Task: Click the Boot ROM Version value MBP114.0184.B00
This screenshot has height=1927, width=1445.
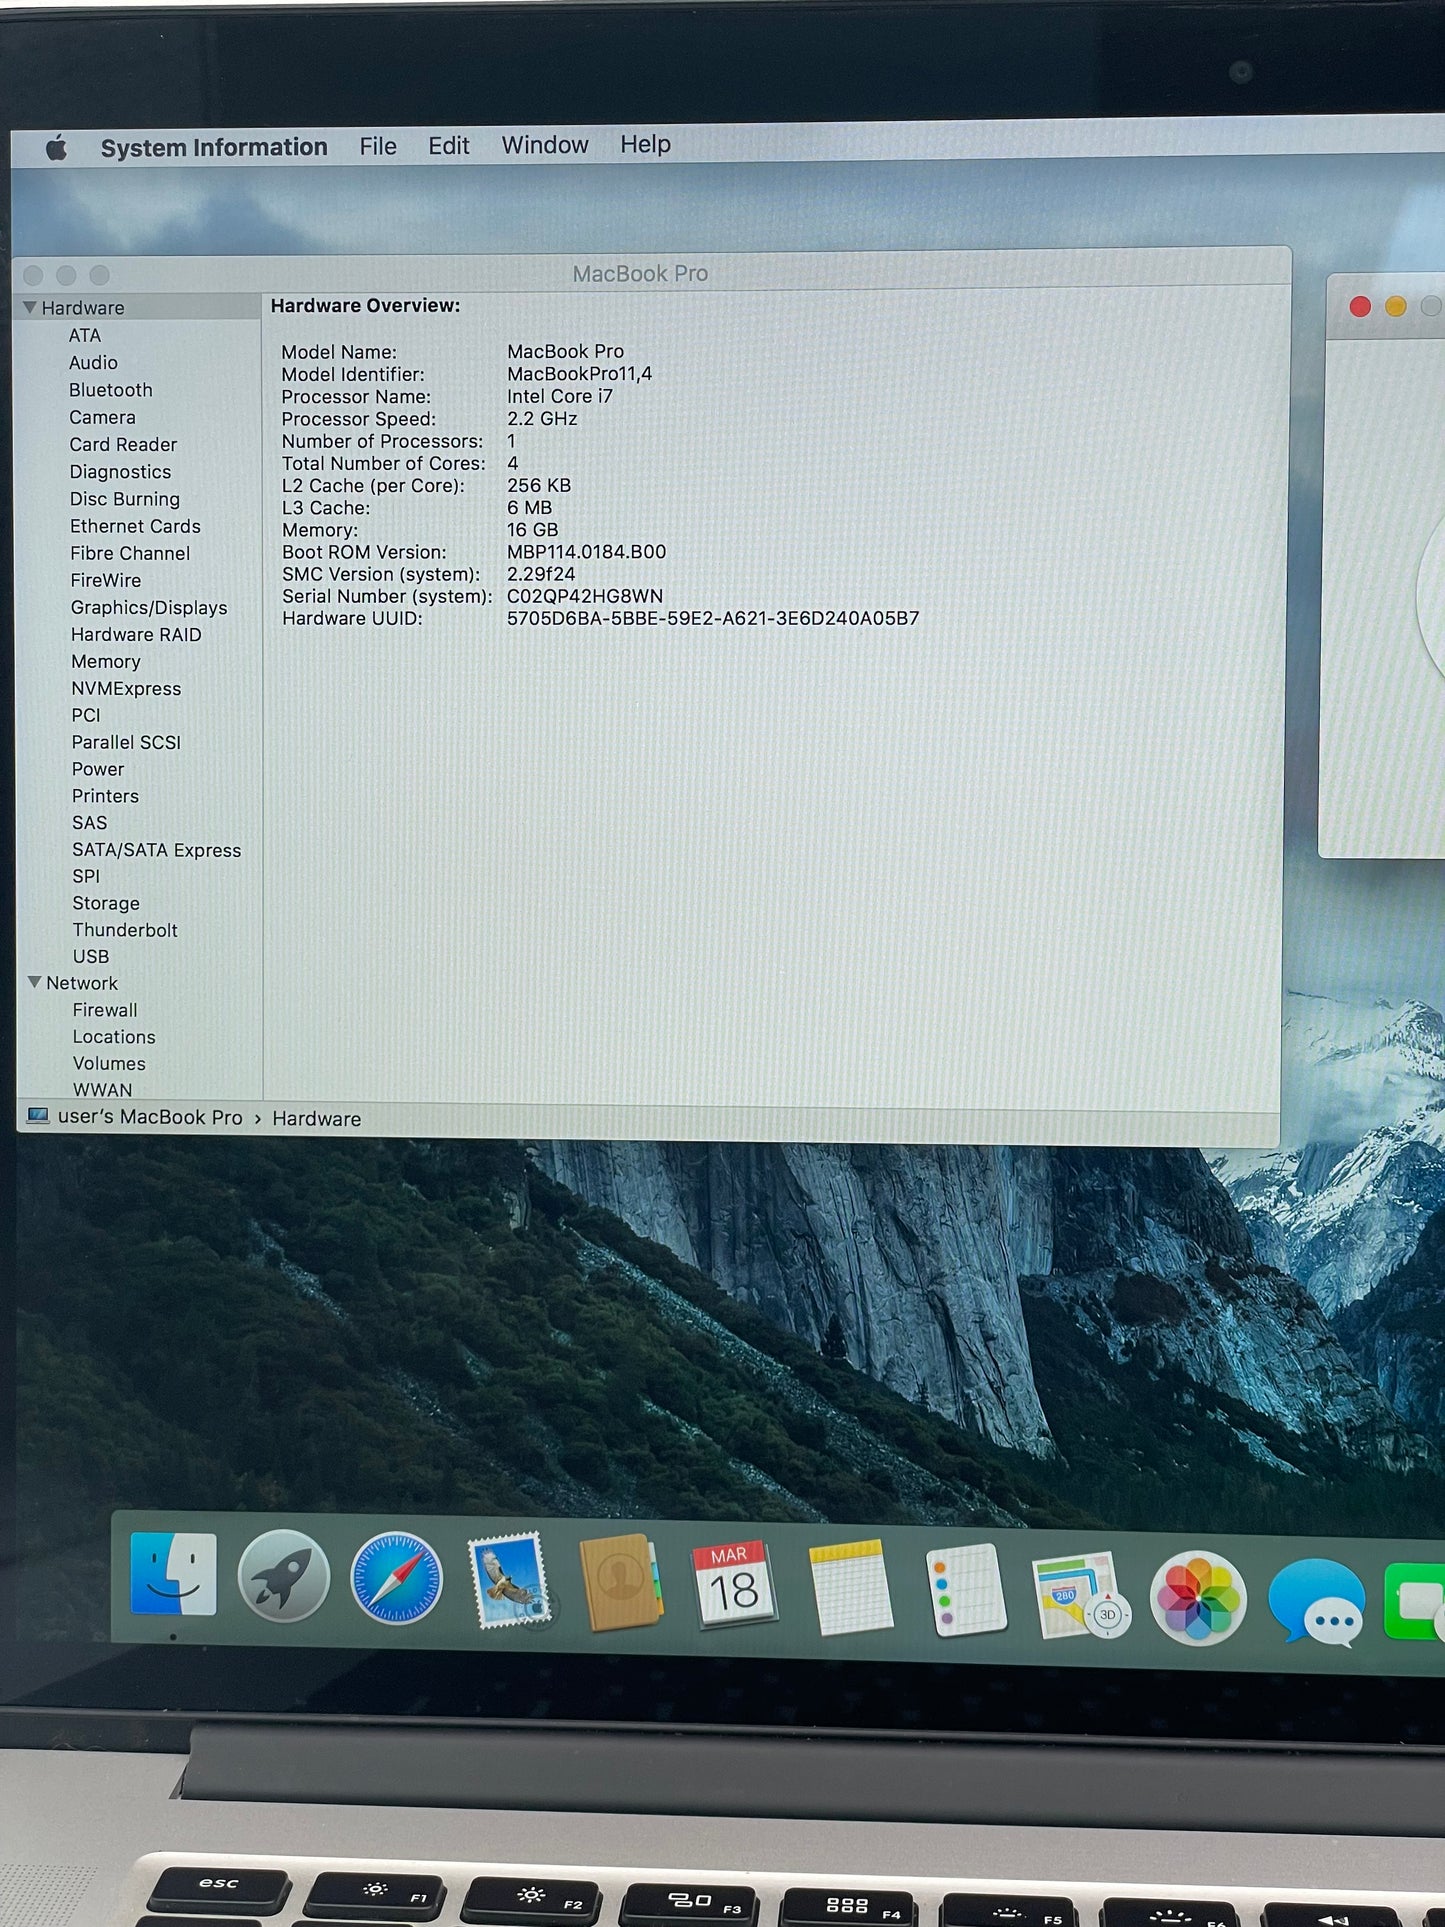Action: [586, 551]
